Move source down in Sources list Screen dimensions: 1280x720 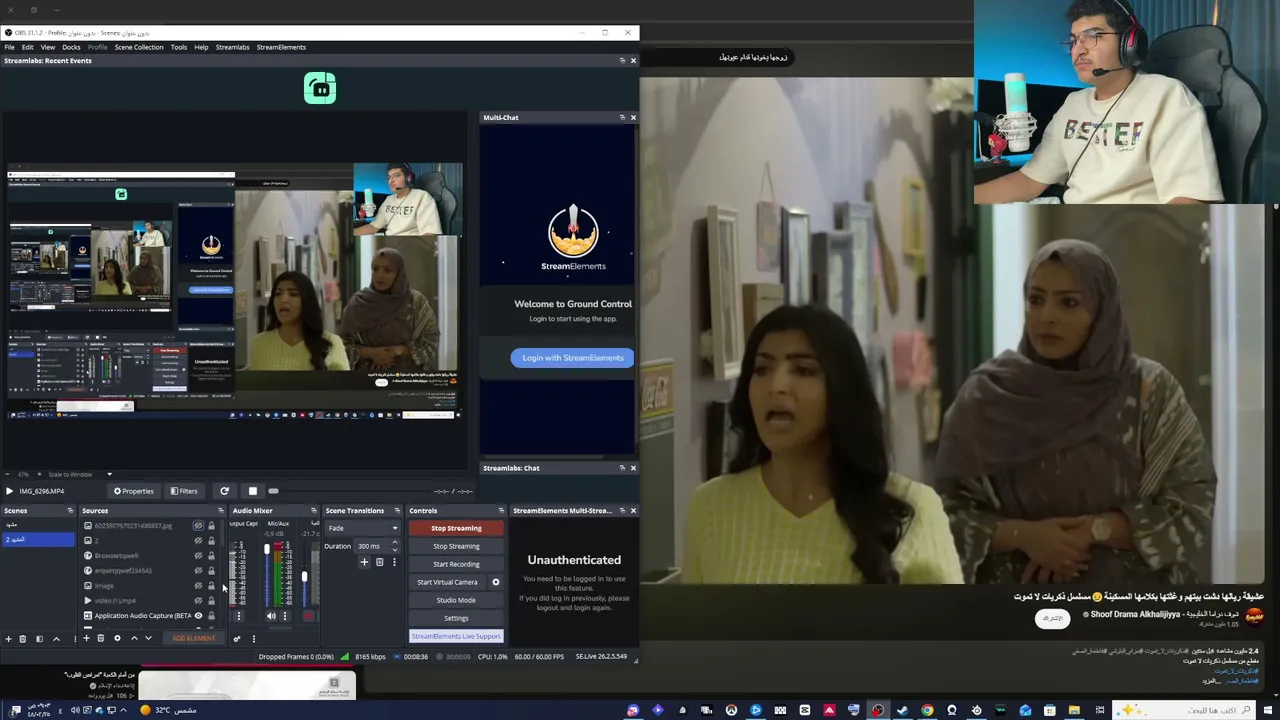(x=149, y=638)
